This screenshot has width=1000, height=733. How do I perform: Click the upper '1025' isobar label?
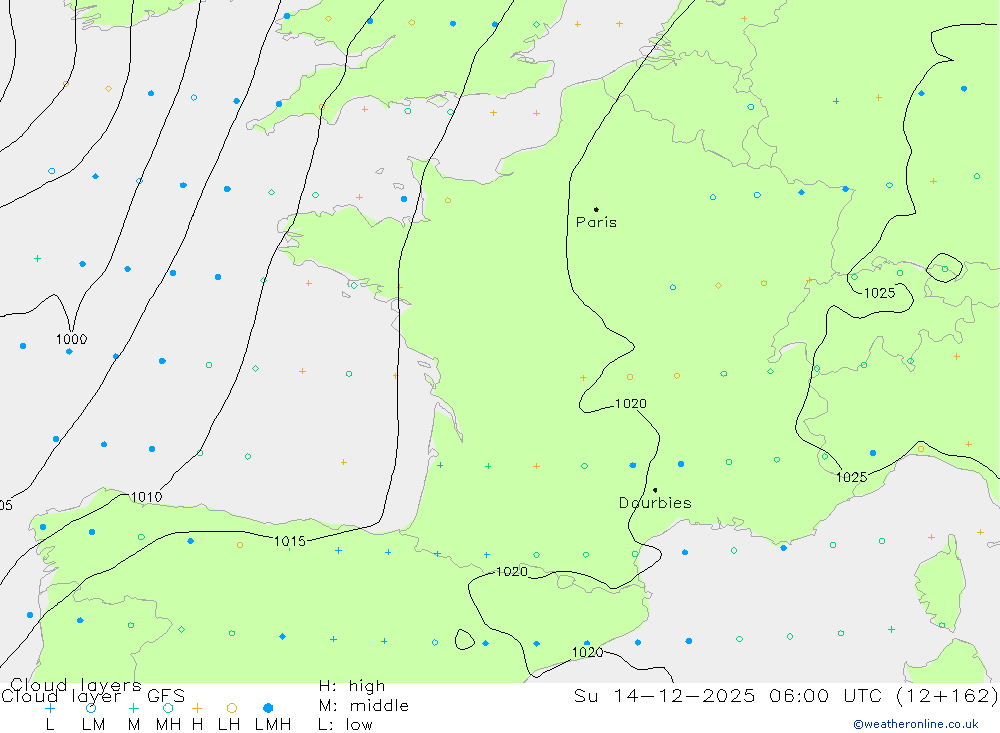[x=879, y=293]
